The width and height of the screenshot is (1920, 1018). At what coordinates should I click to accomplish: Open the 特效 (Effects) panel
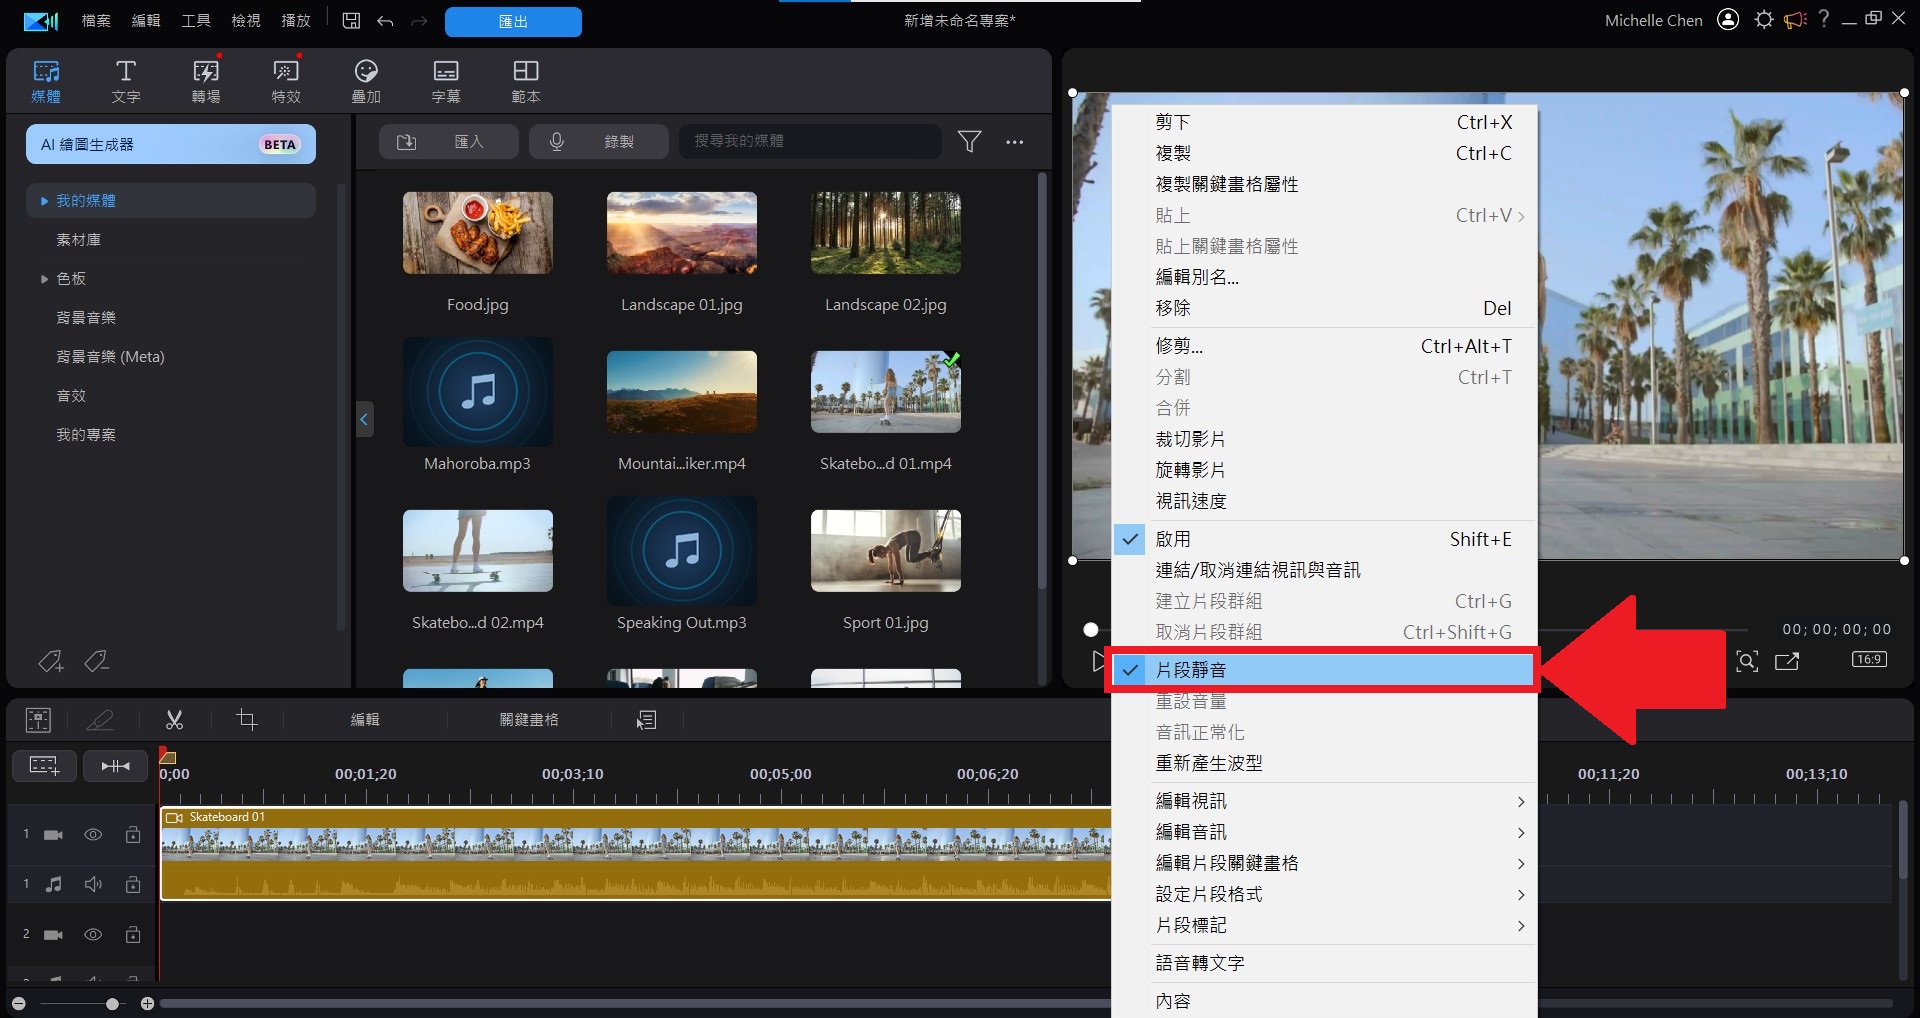pos(285,80)
